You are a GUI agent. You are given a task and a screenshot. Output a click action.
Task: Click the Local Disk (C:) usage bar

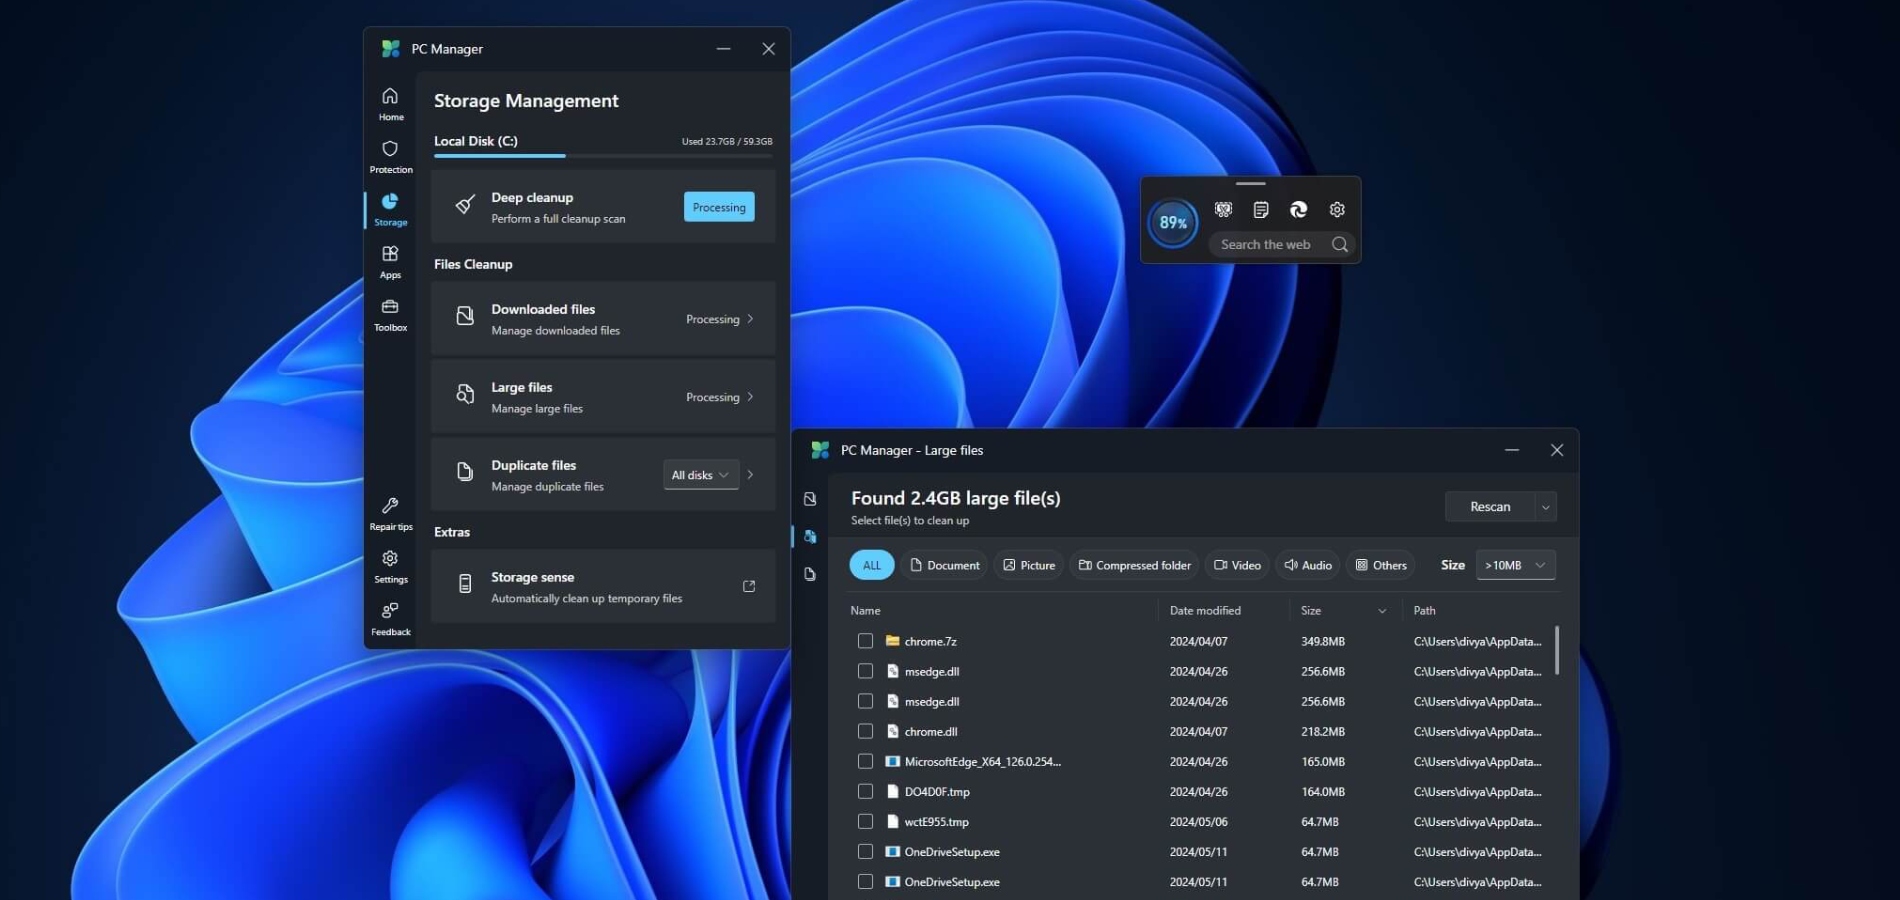tap(603, 156)
